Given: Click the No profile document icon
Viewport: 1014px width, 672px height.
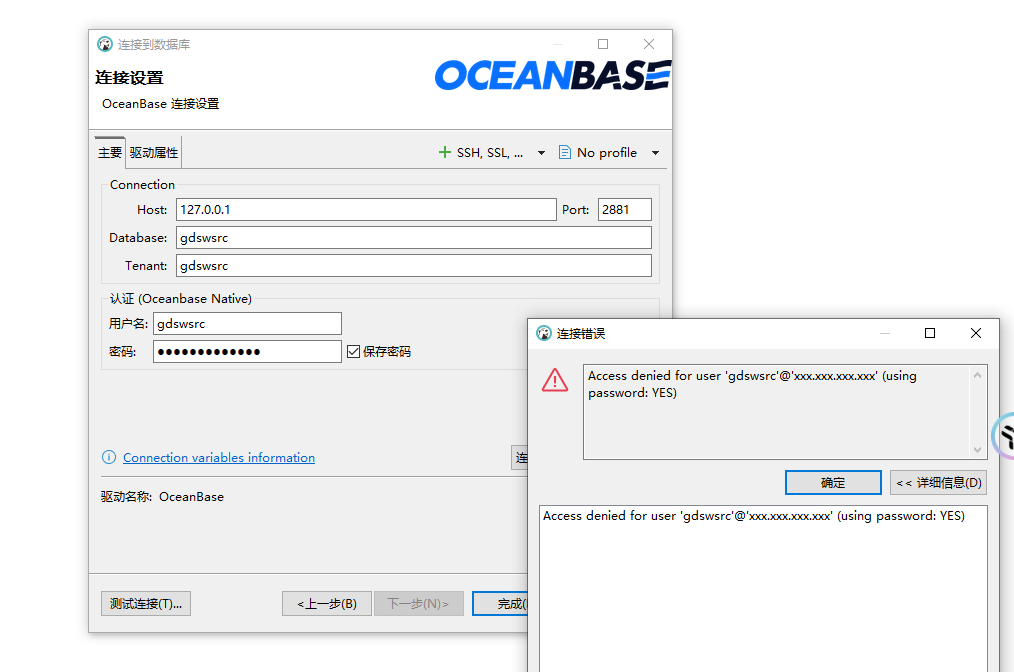Looking at the screenshot, I should coord(565,153).
